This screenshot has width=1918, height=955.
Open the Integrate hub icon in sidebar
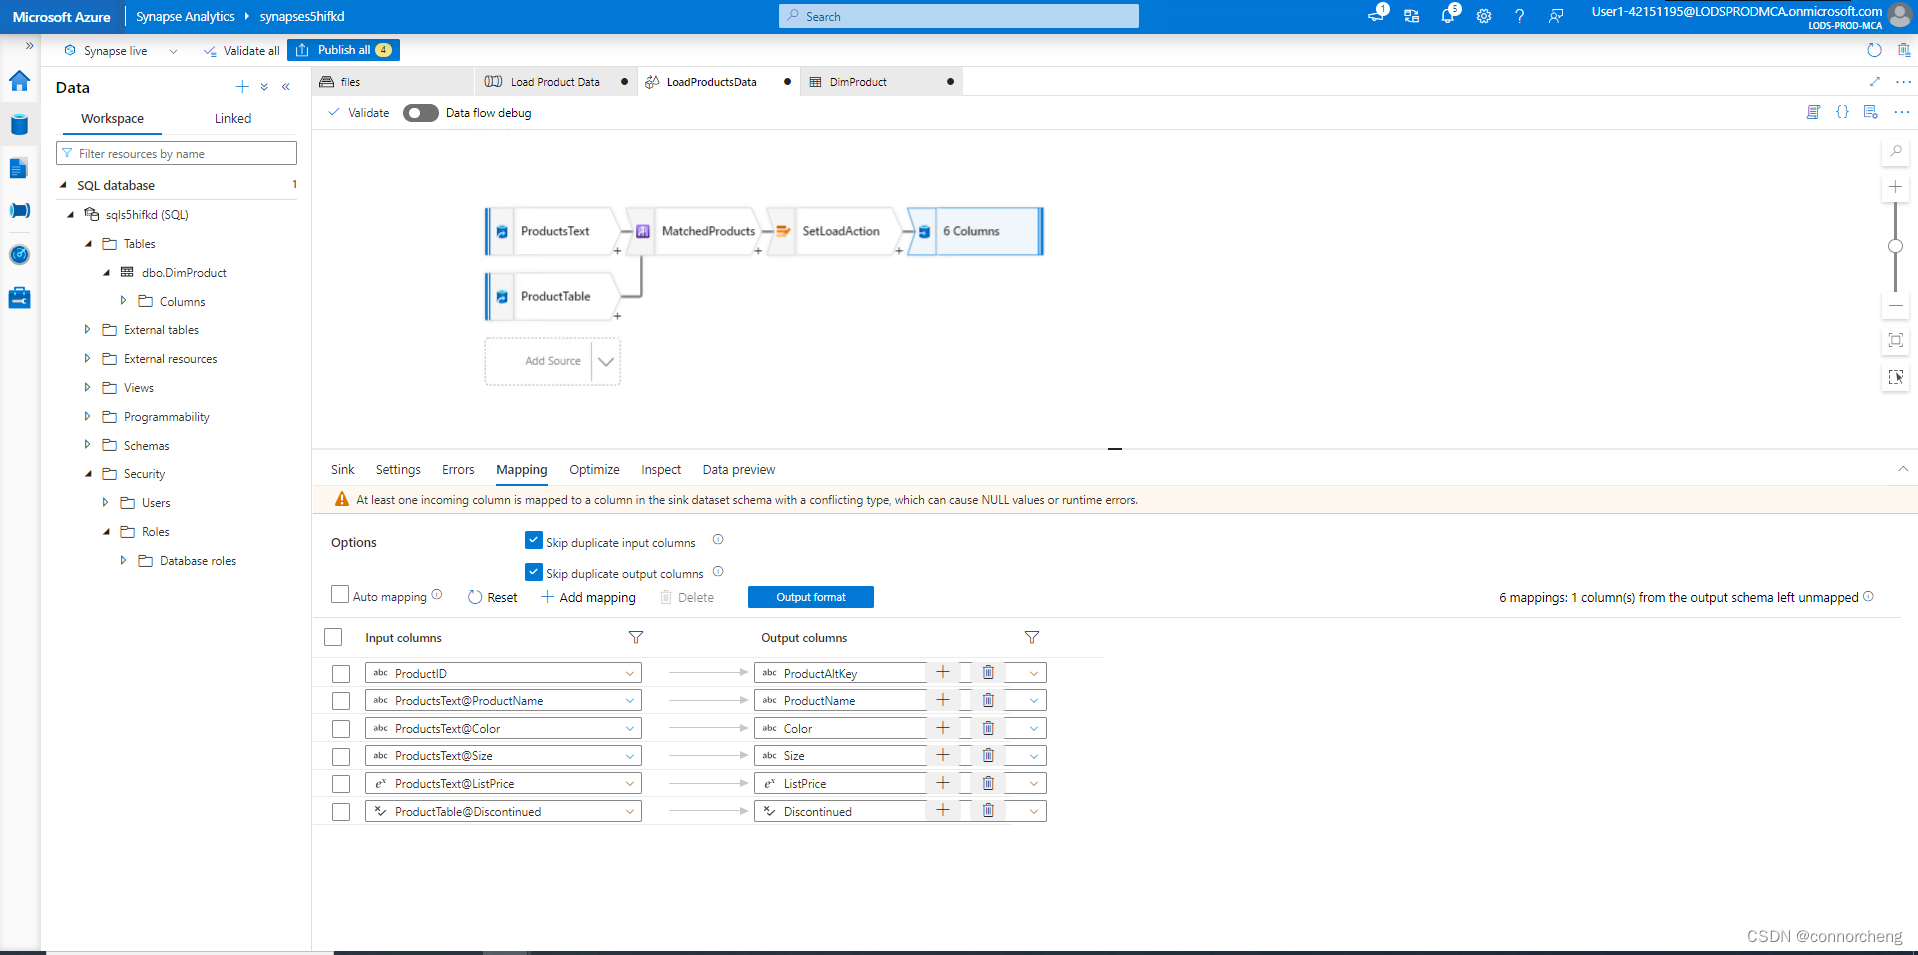[19, 211]
